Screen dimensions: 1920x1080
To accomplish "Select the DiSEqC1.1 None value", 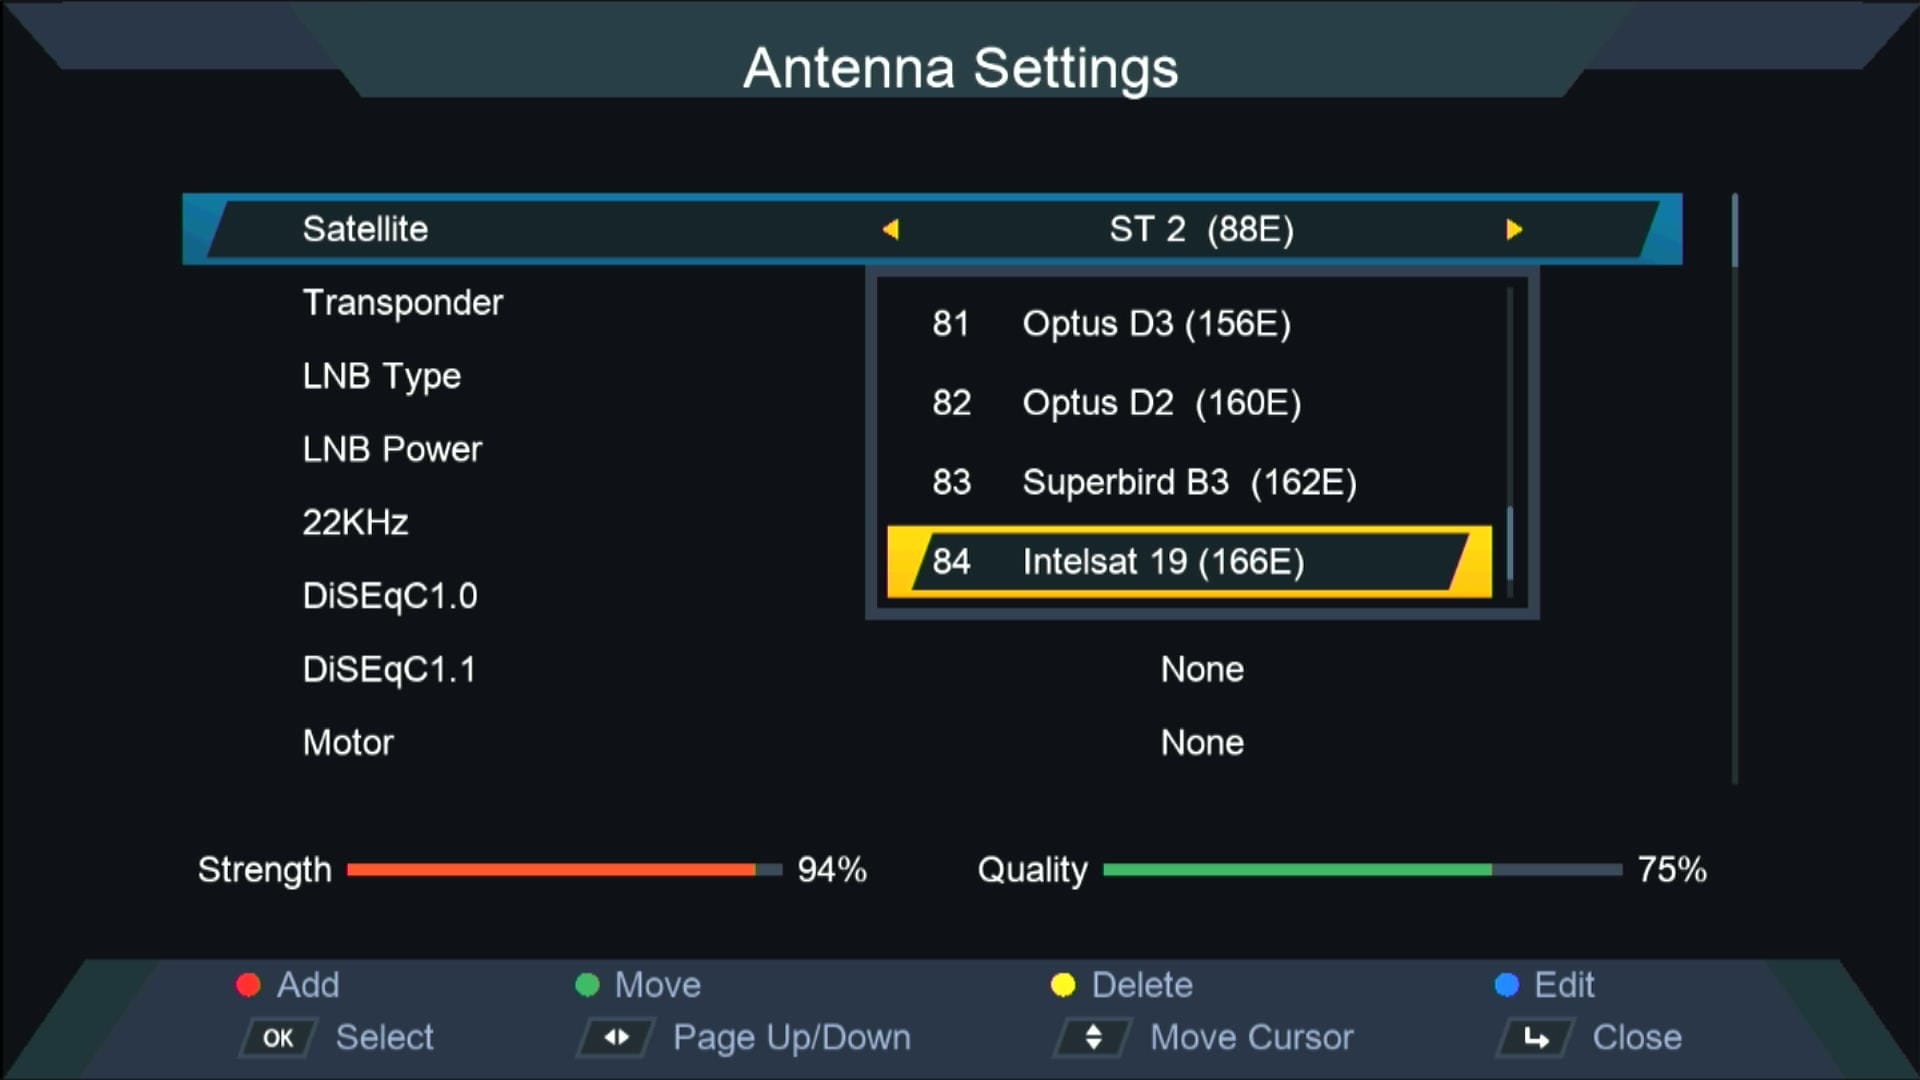I will click(x=1202, y=669).
